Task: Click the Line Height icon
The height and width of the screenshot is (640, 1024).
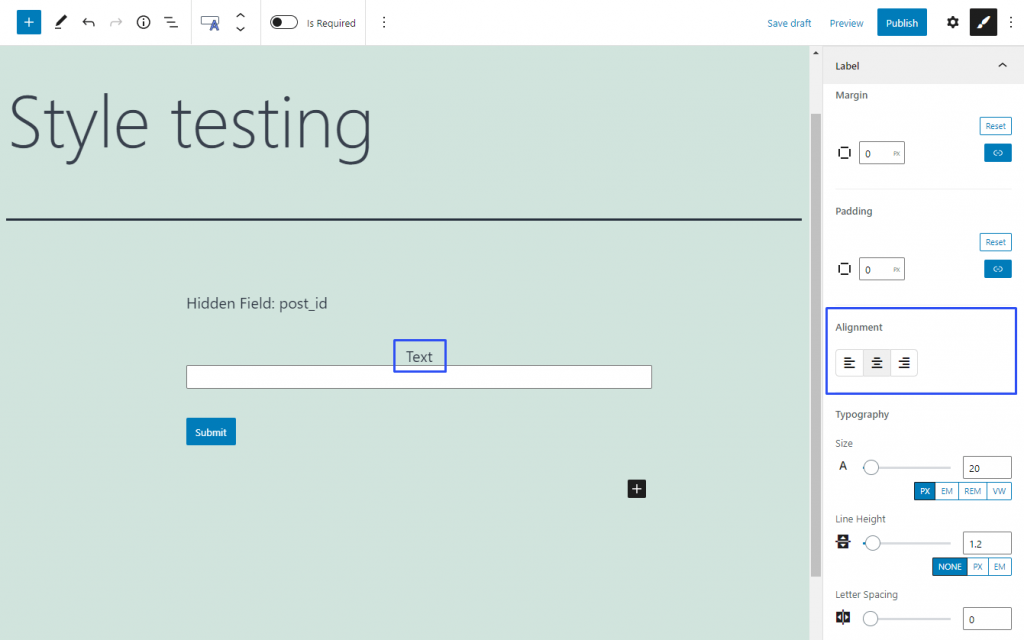Action: pyautogui.click(x=843, y=541)
